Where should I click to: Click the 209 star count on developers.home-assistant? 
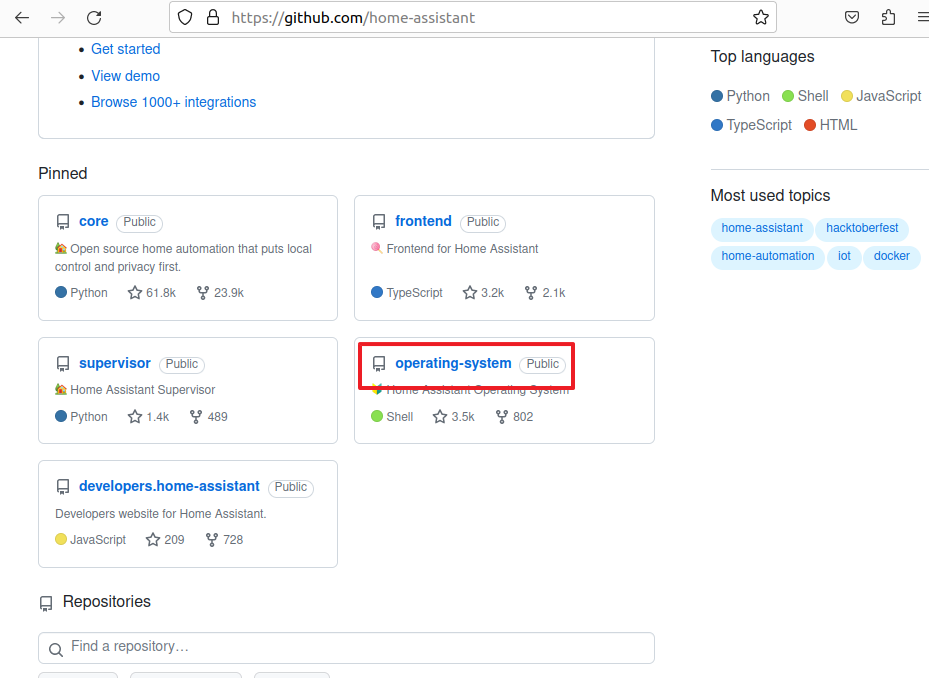(x=174, y=539)
